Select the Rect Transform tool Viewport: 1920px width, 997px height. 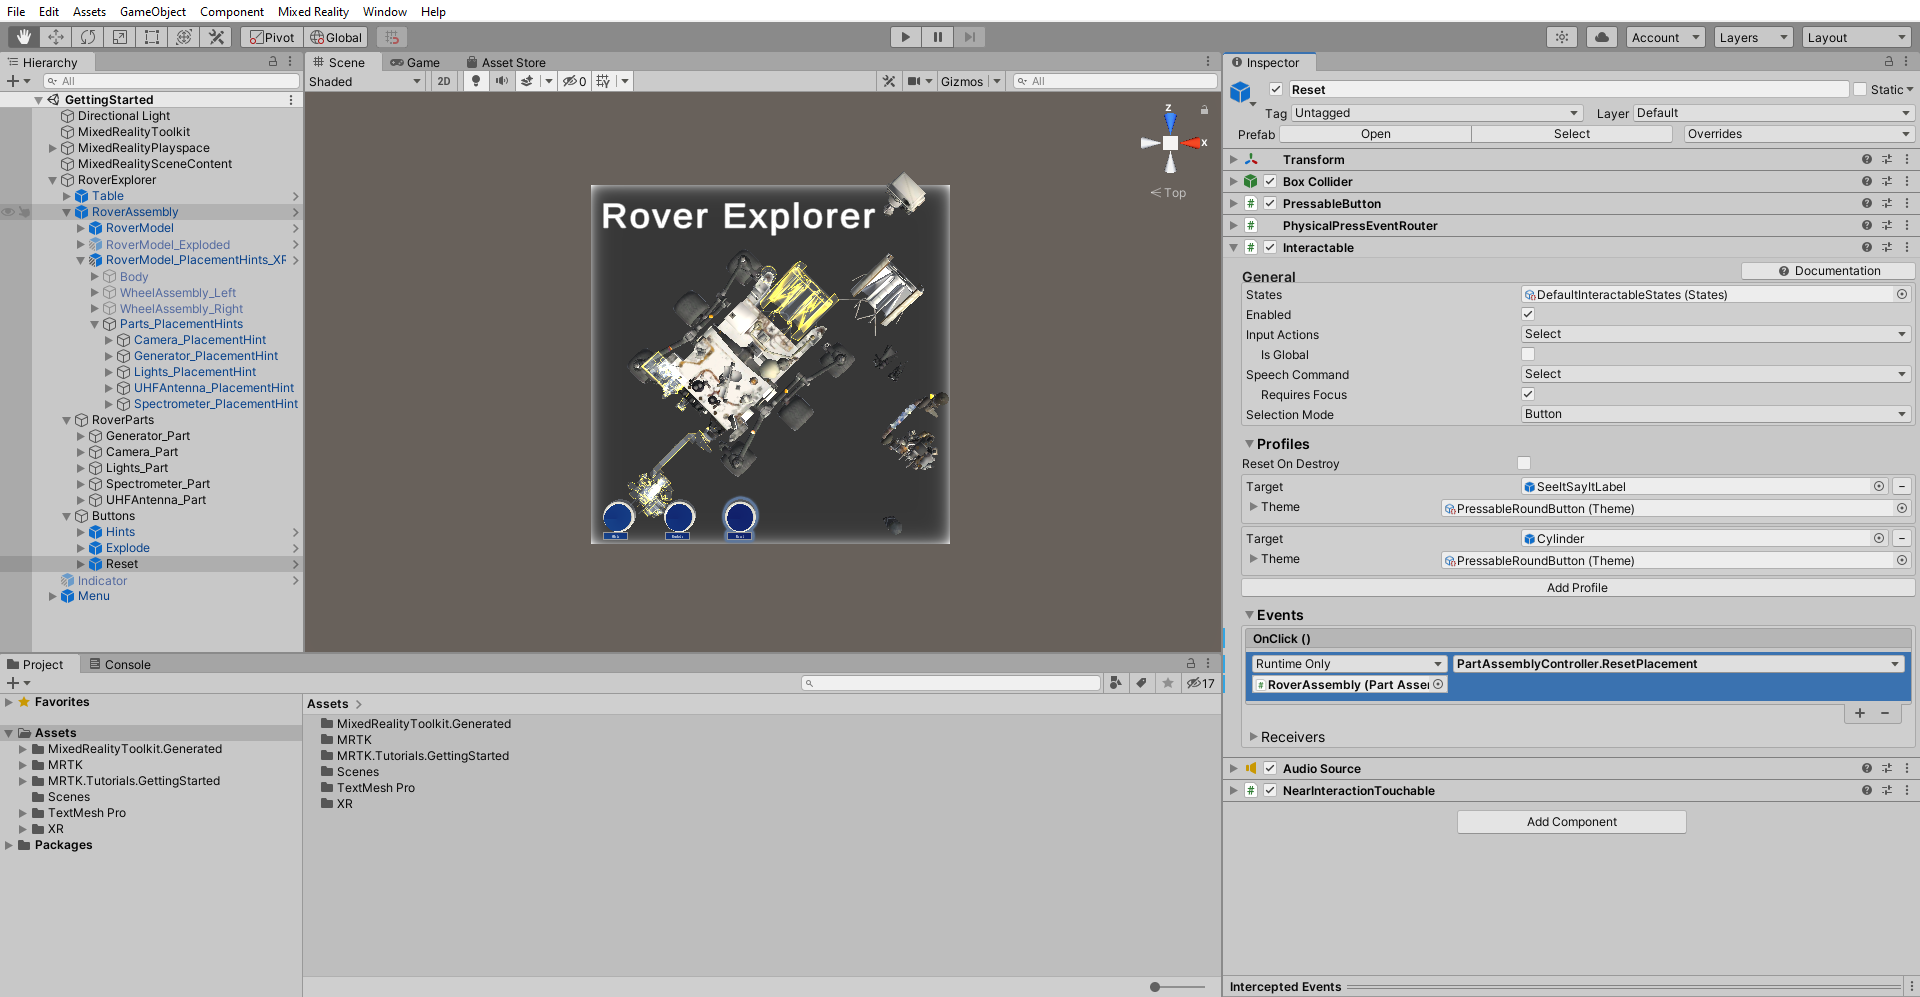pyautogui.click(x=151, y=37)
